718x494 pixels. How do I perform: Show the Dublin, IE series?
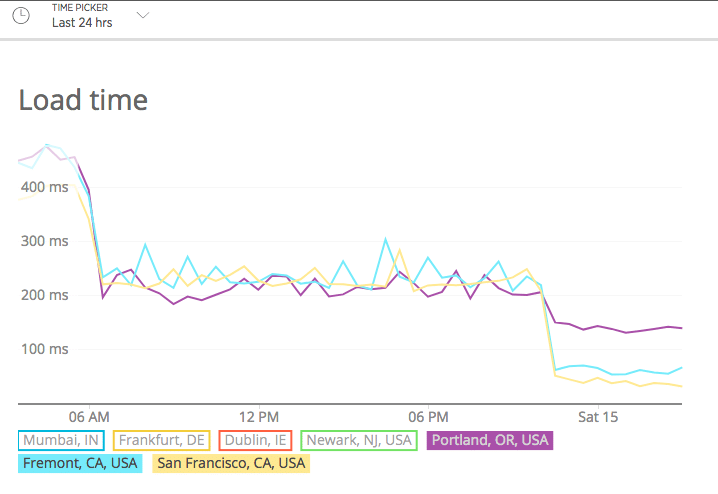[x=254, y=440]
